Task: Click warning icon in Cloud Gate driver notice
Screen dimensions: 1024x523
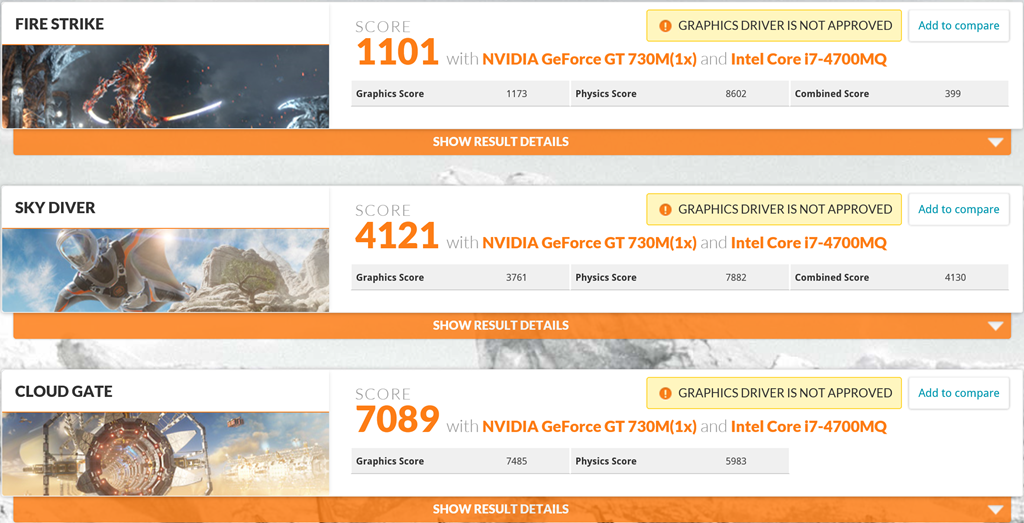Action: [x=665, y=393]
